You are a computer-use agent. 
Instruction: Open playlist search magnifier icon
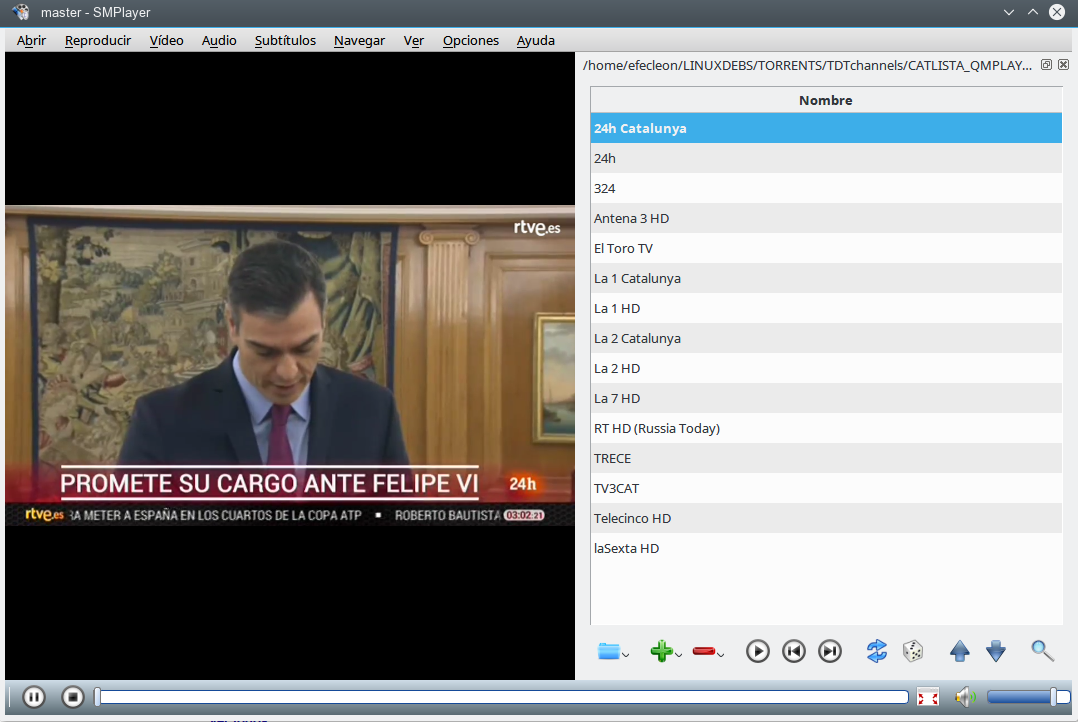coord(1042,650)
